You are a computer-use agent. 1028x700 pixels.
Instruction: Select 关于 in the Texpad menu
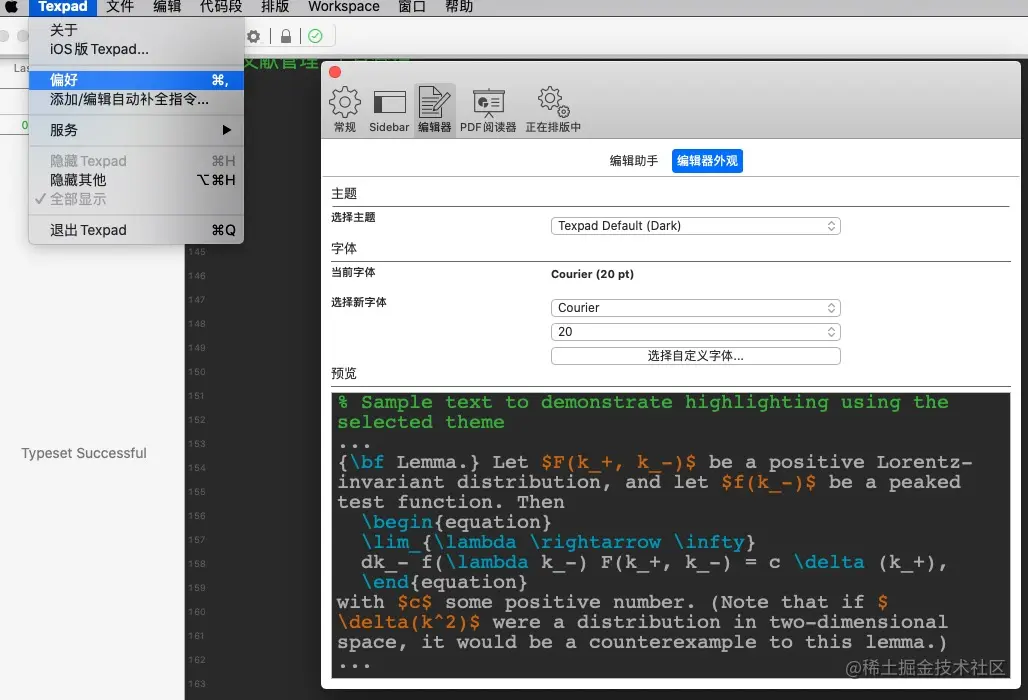pos(136,30)
